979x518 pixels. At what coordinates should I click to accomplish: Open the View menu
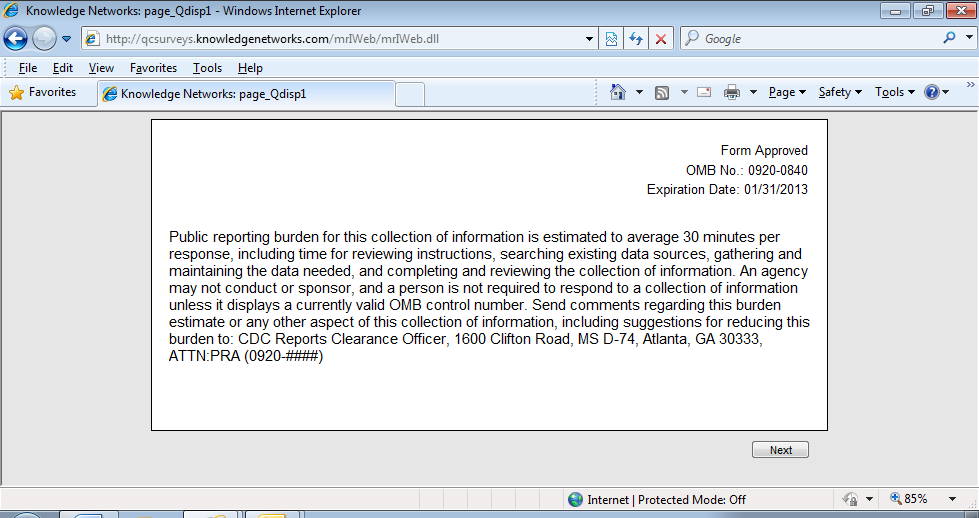pos(101,68)
